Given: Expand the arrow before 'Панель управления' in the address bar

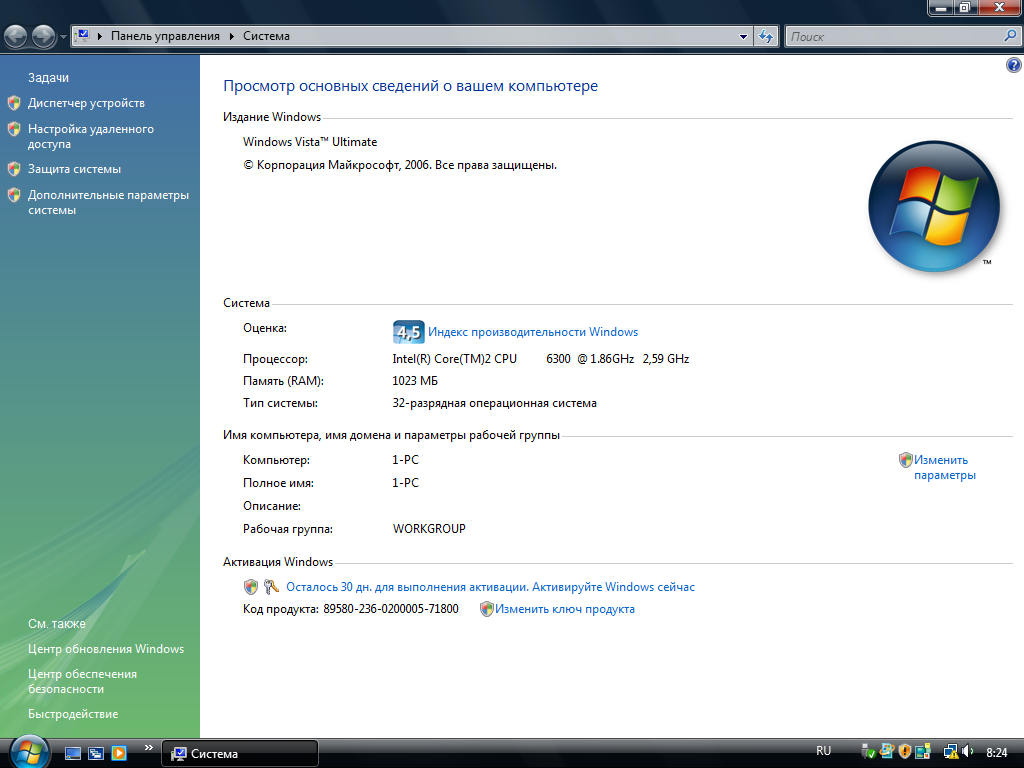Looking at the screenshot, I should point(100,36).
